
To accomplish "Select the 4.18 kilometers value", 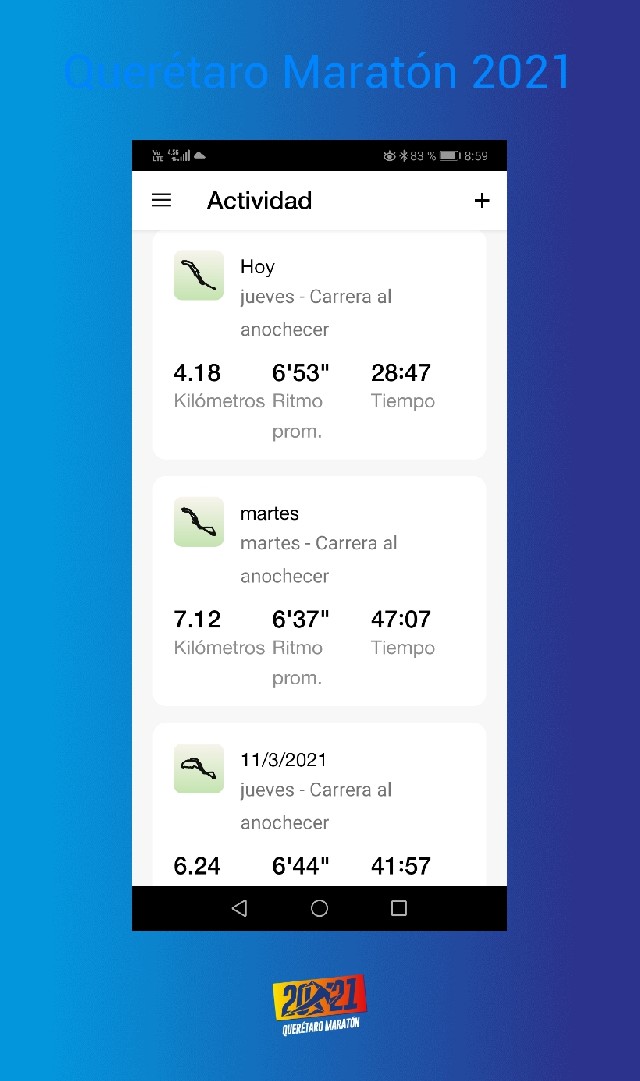I will 197,373.
